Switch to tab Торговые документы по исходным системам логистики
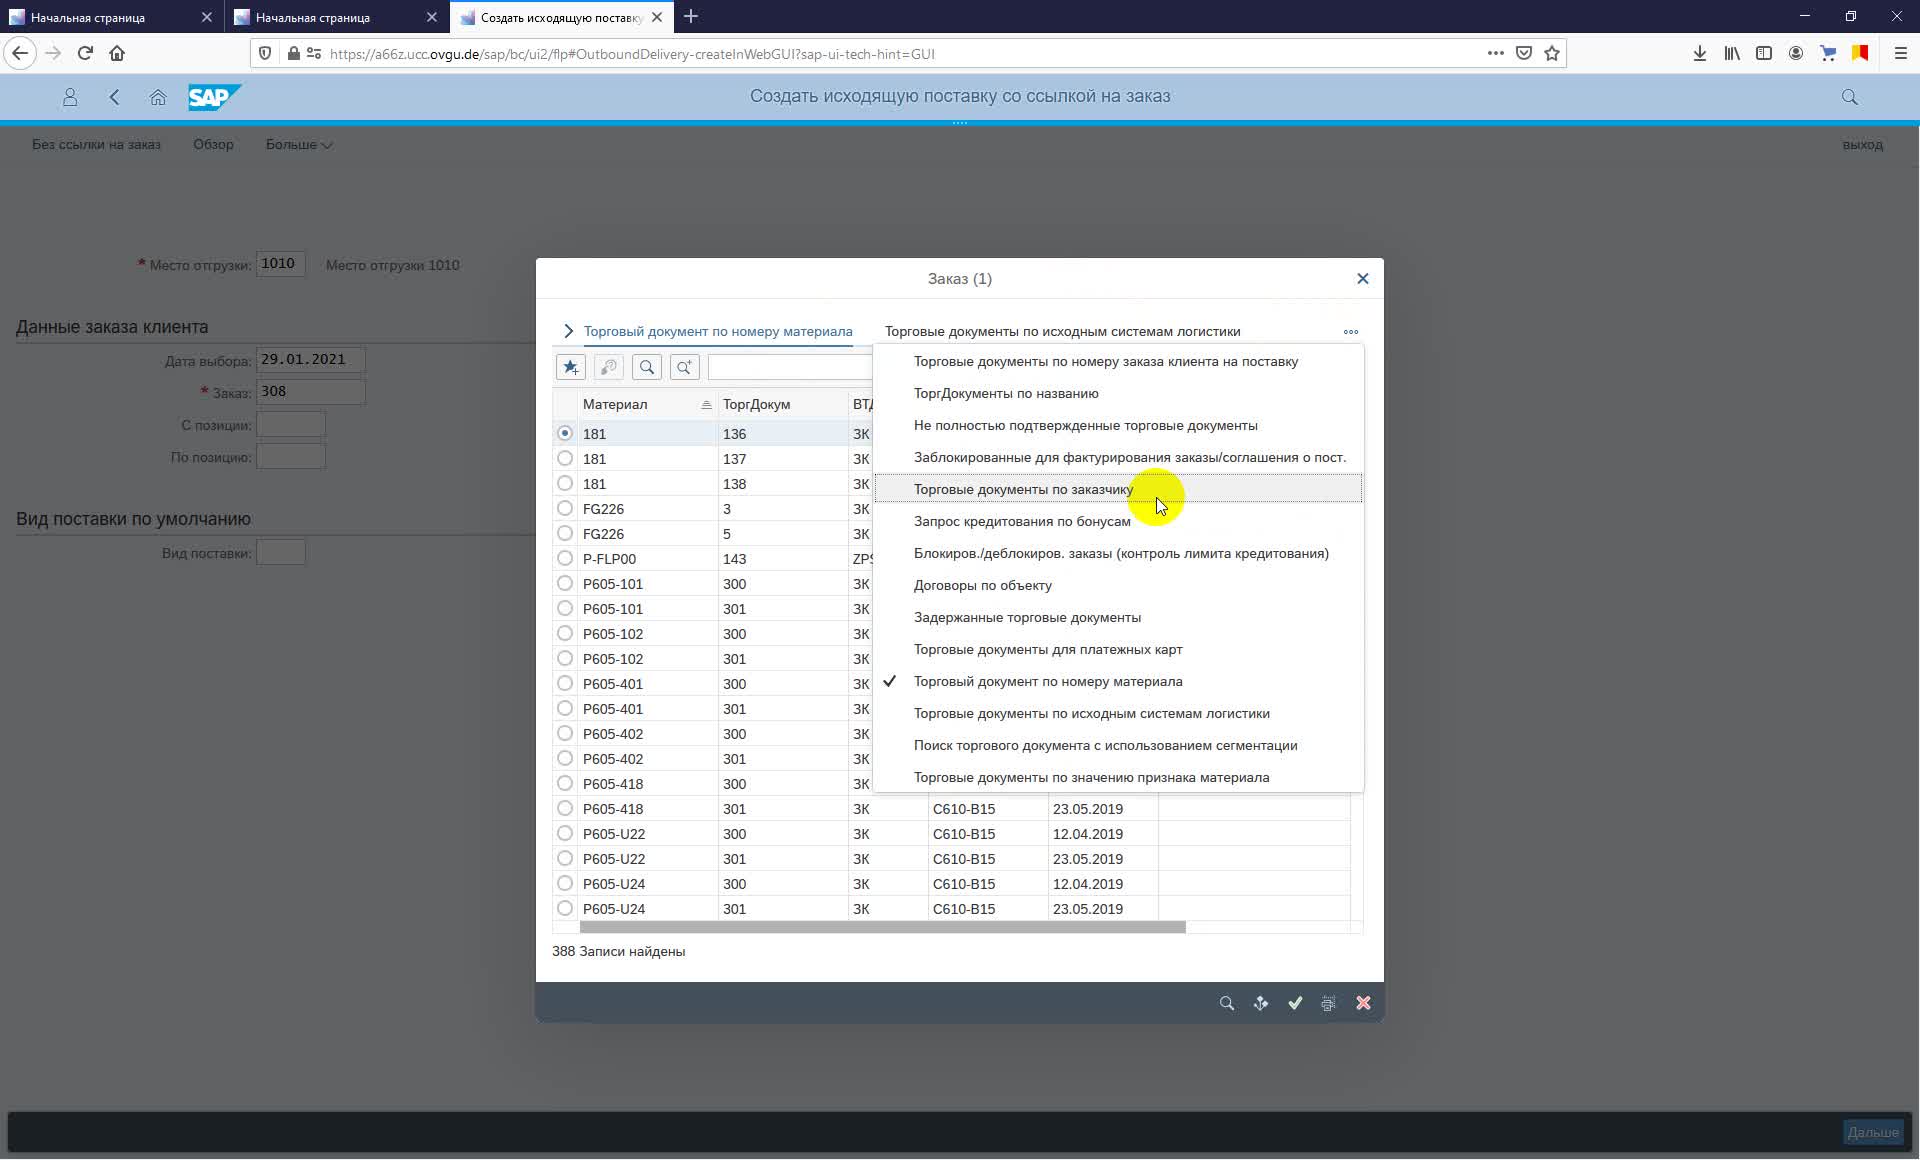The height and width of the screenshot is (1160, 1920). [x=1062, y=331]
